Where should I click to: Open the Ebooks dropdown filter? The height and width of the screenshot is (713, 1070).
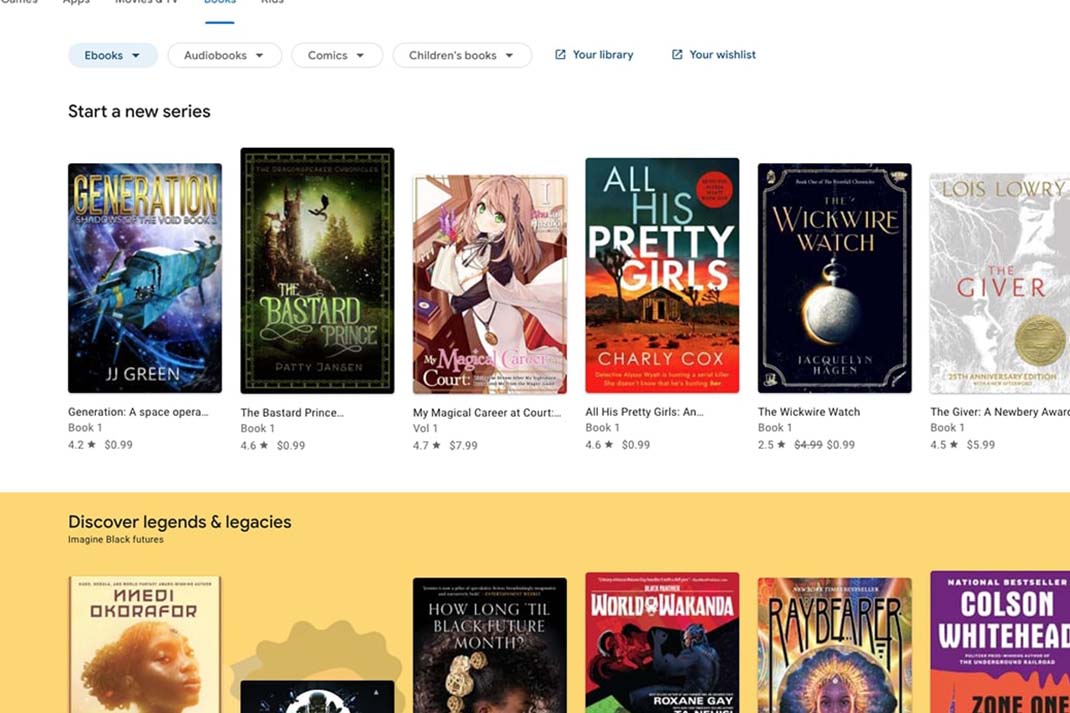pyautogui.click(x=113, y=55)
